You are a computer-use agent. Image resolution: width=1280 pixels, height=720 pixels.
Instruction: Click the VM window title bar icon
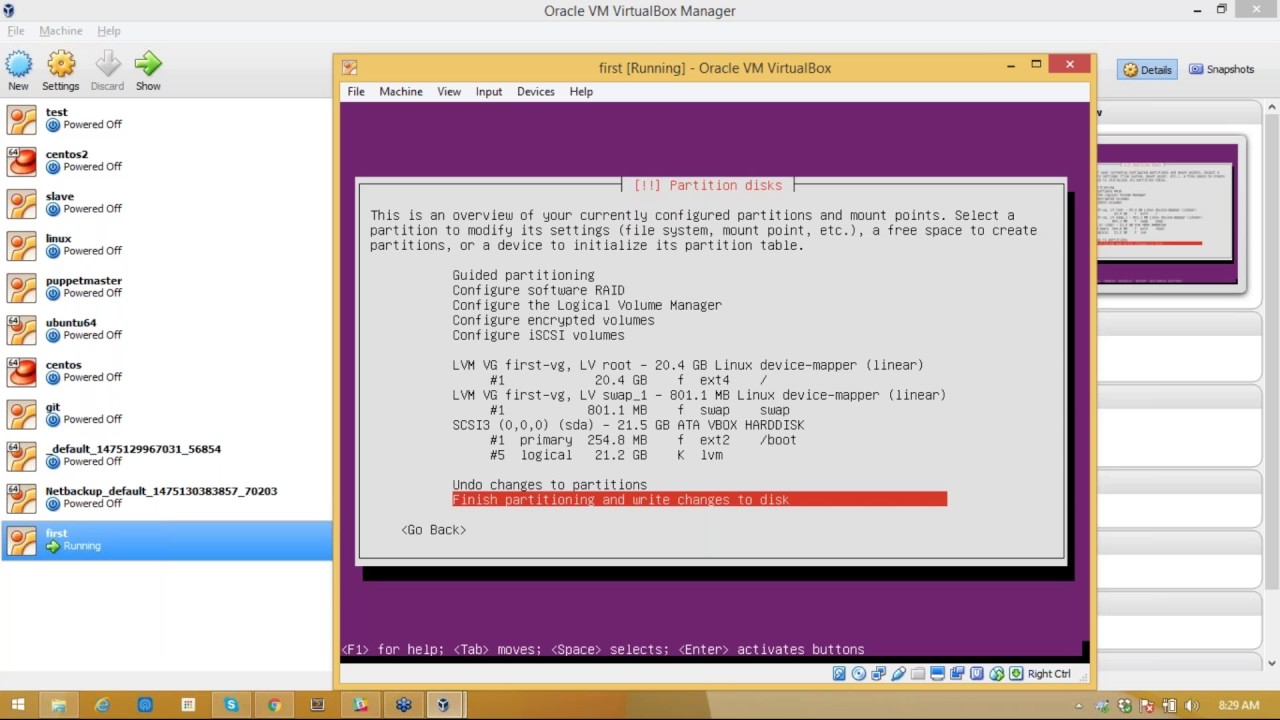click(349, 67)
